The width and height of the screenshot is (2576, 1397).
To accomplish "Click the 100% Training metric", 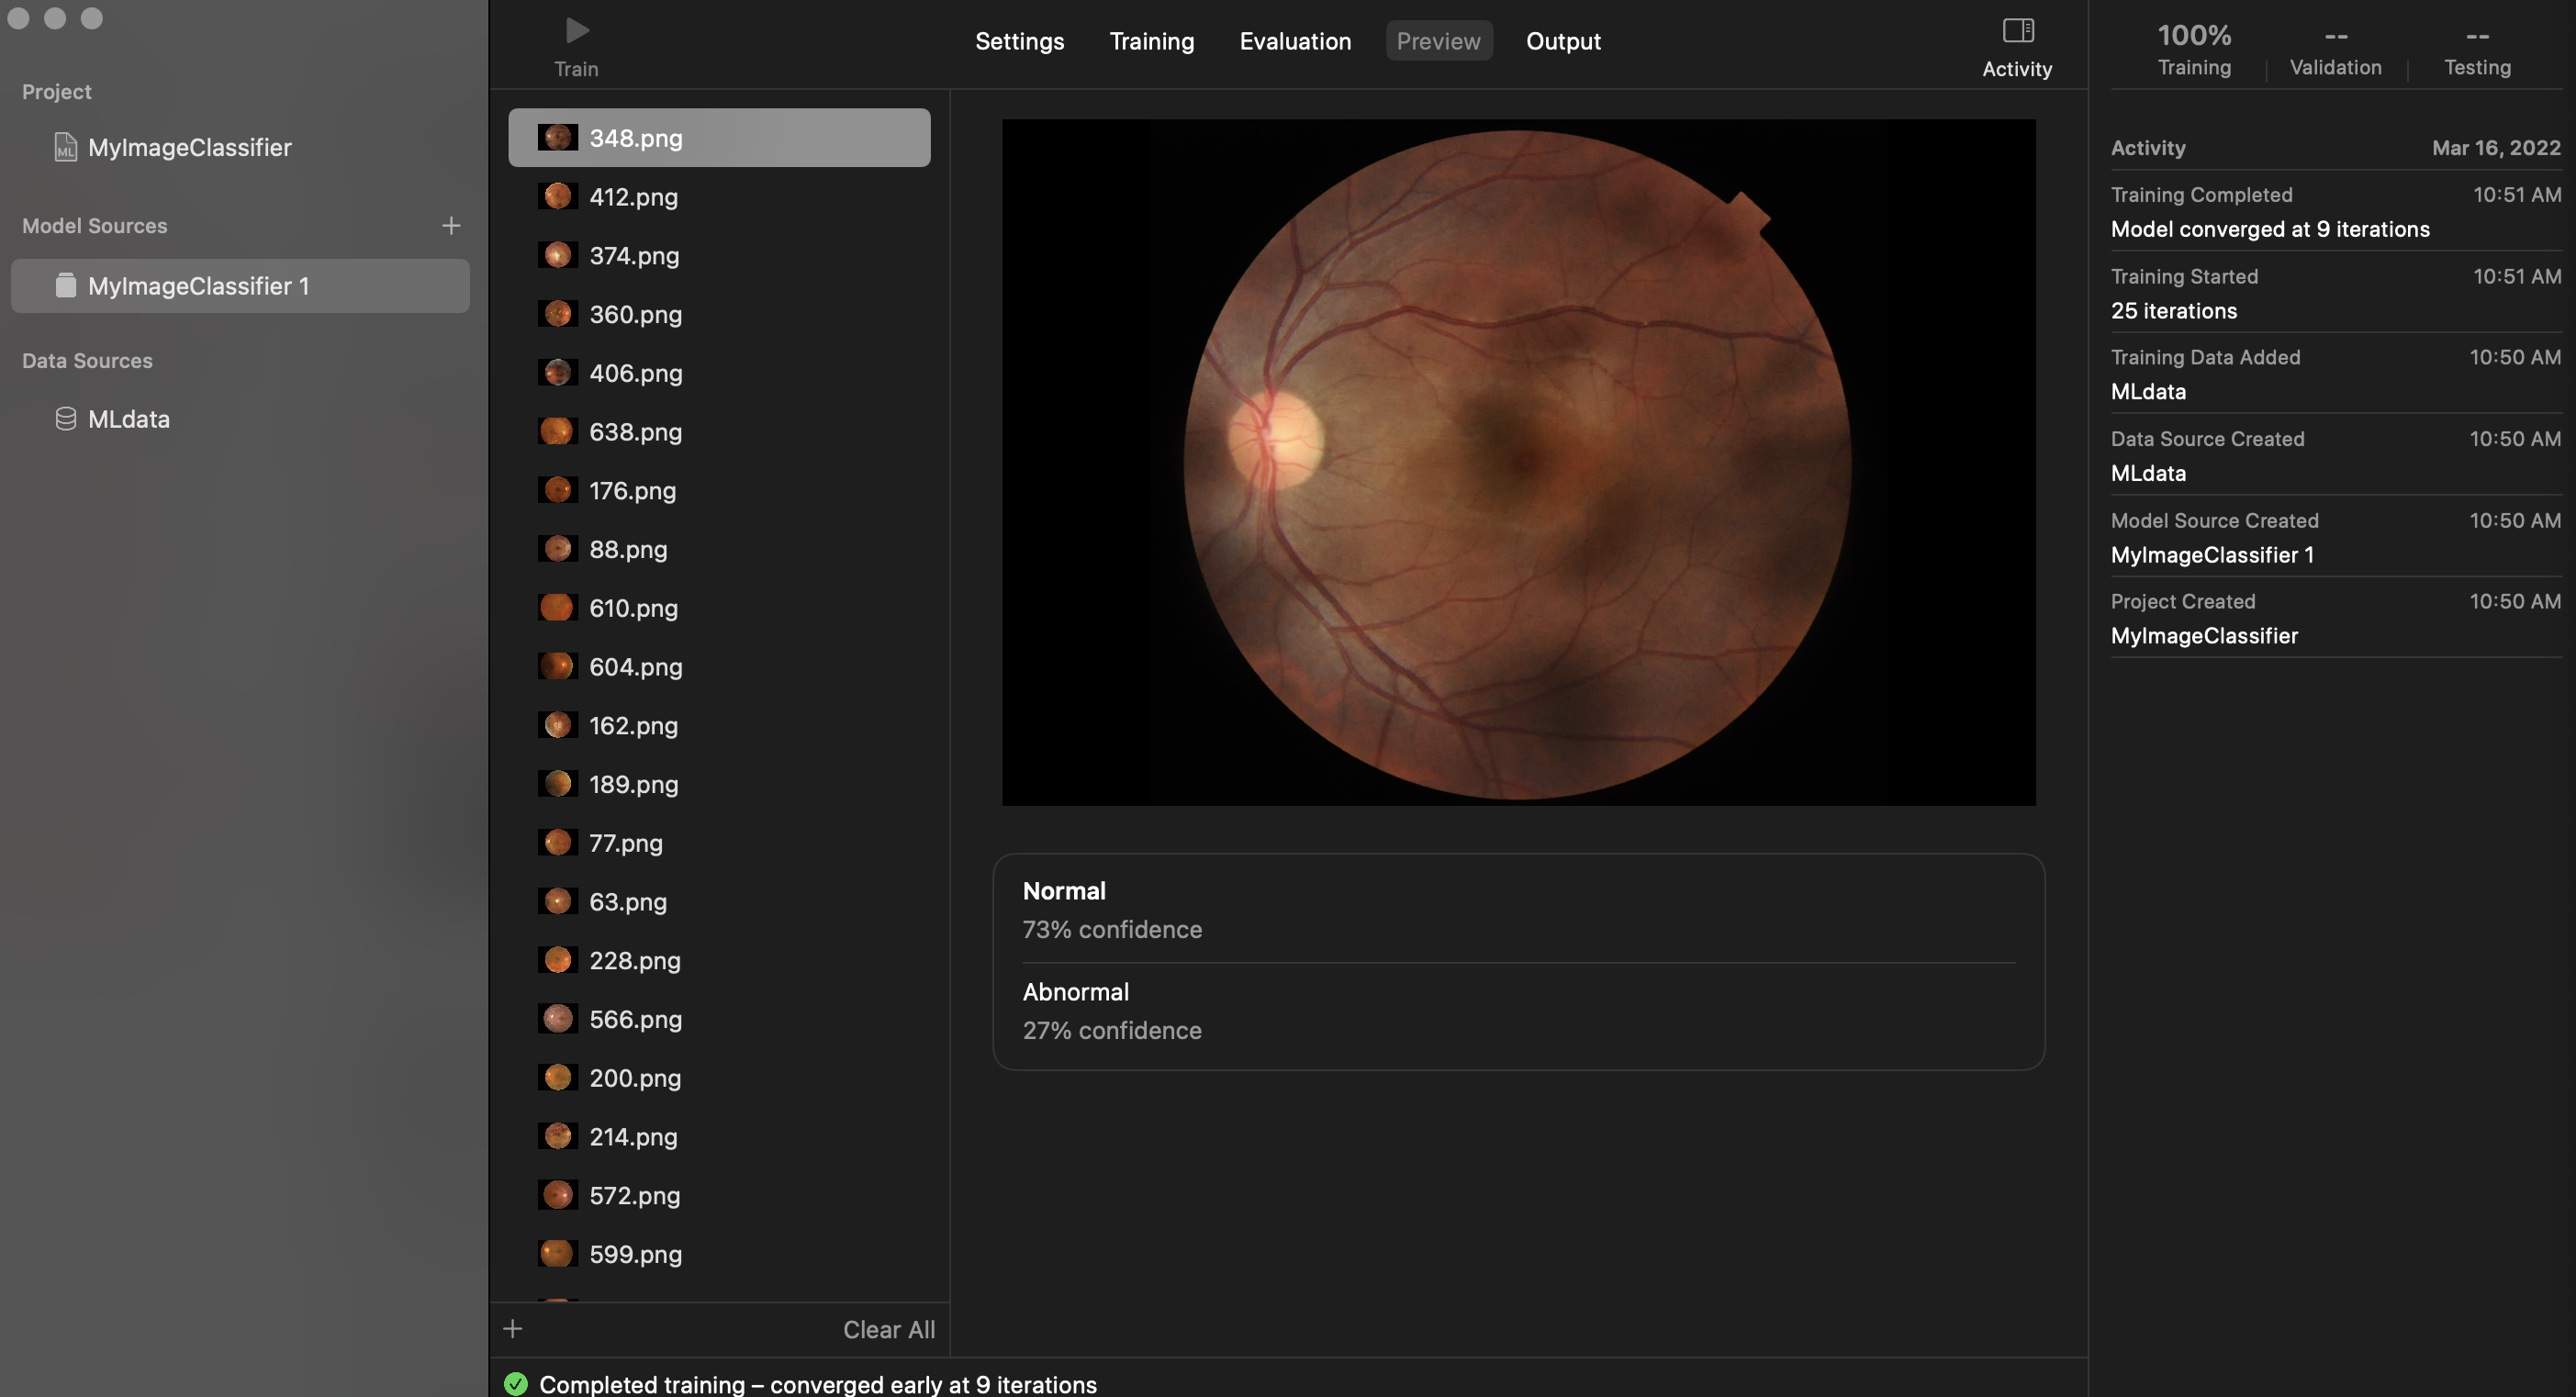I will click(x=2193, y=48).
